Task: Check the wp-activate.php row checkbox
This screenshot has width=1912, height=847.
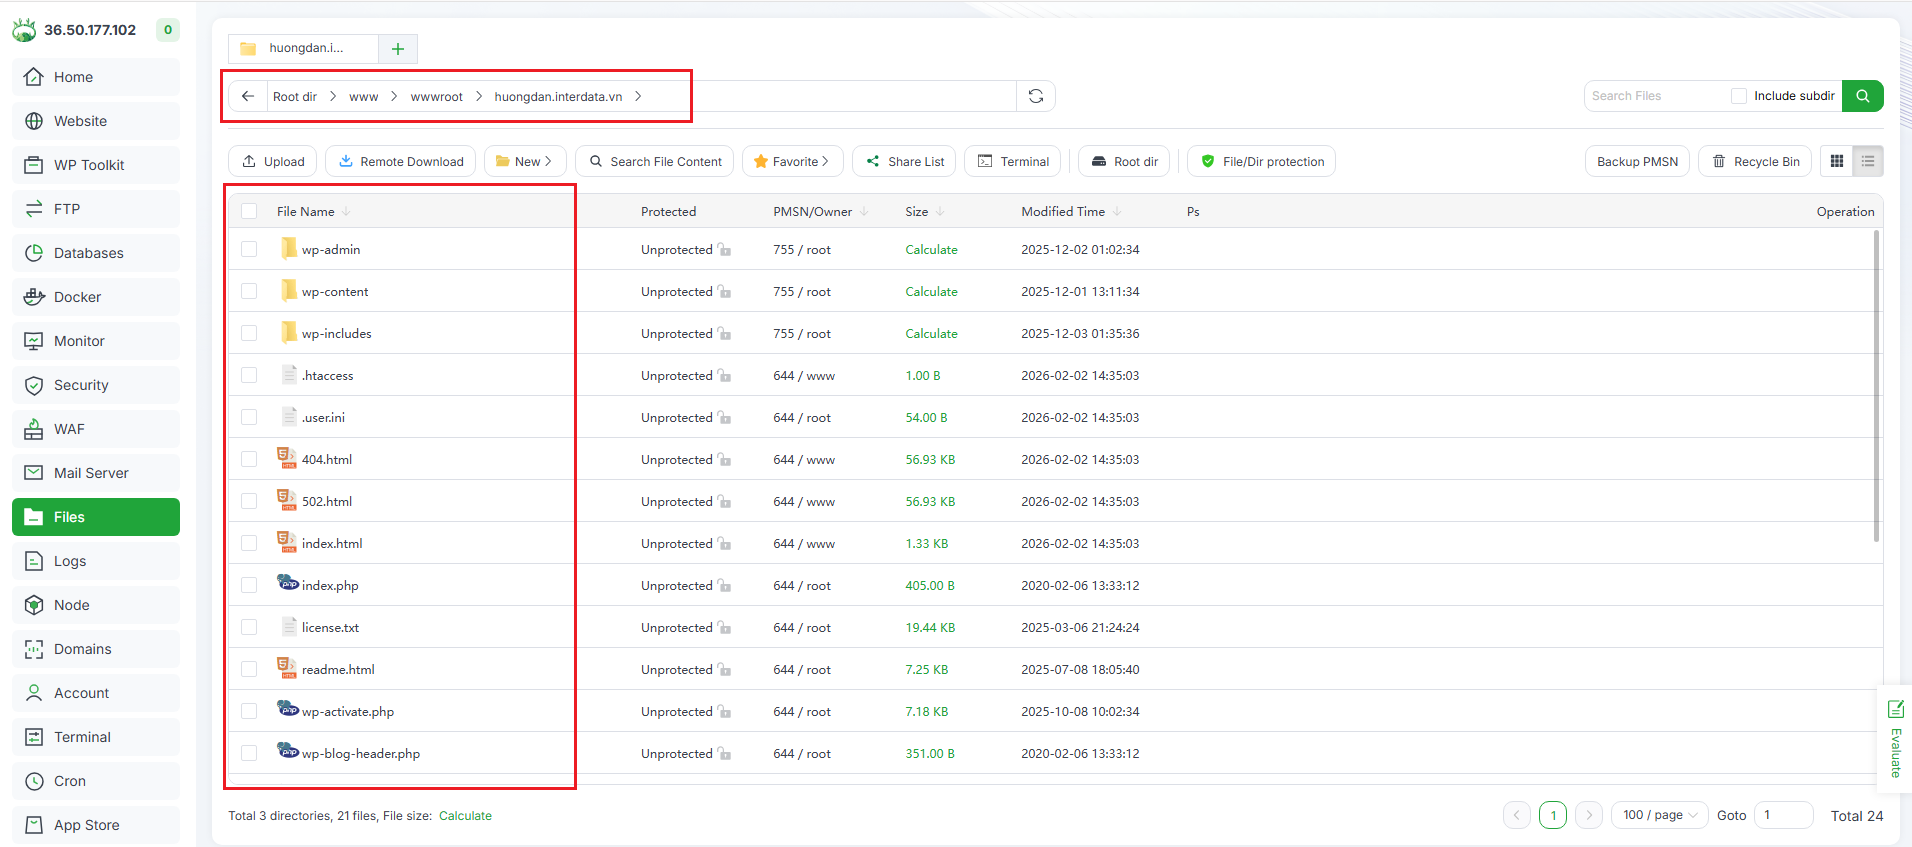Action: (x=249, y=711)
